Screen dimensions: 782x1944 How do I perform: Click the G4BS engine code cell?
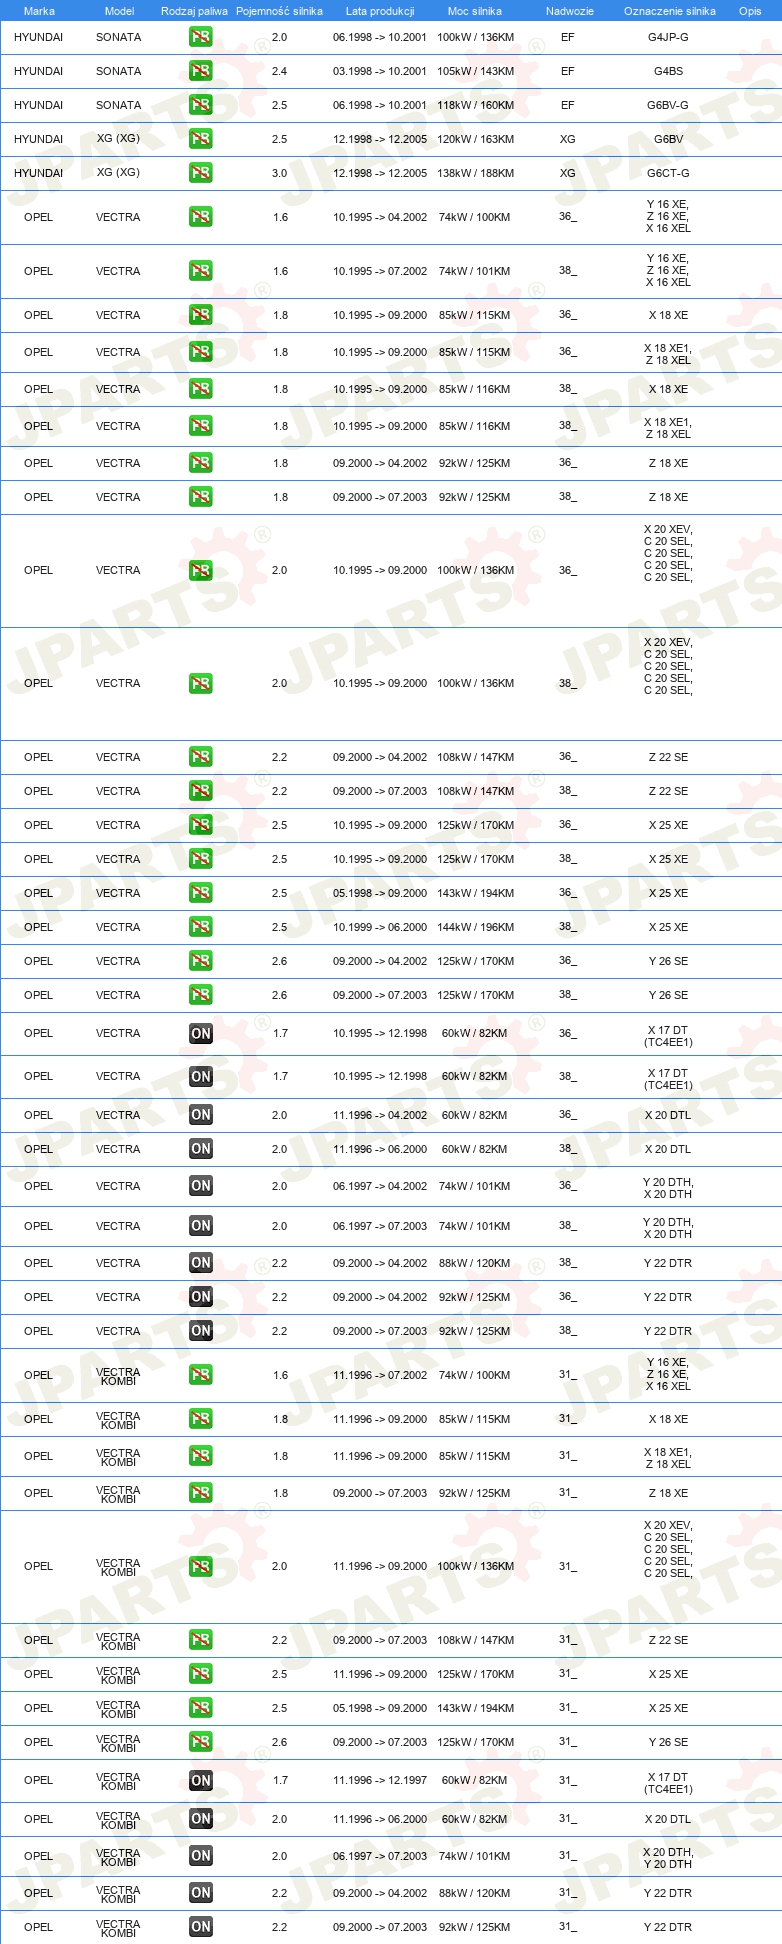668,71
